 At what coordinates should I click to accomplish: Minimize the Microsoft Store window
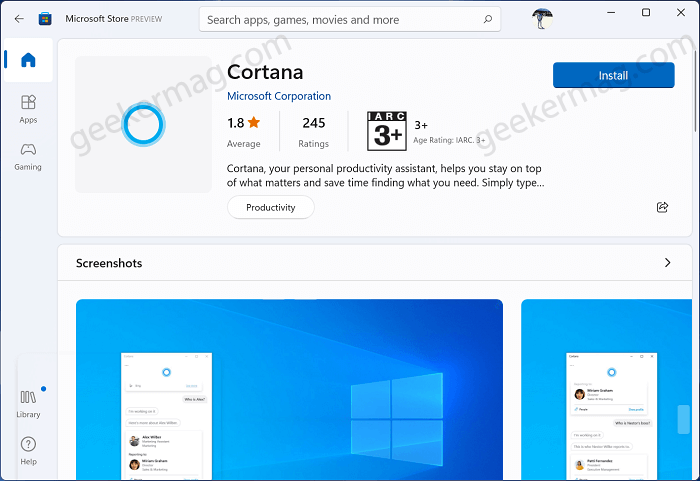pyautogui.click(x=611, y=13)
